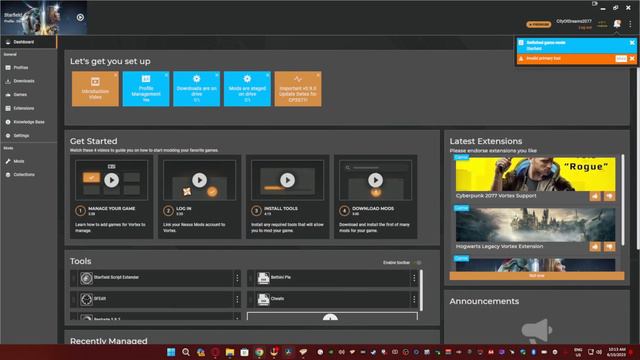This screenshot has height=360, width=640.
Task: Open the Profile Management tile
Action: [146, 89]
